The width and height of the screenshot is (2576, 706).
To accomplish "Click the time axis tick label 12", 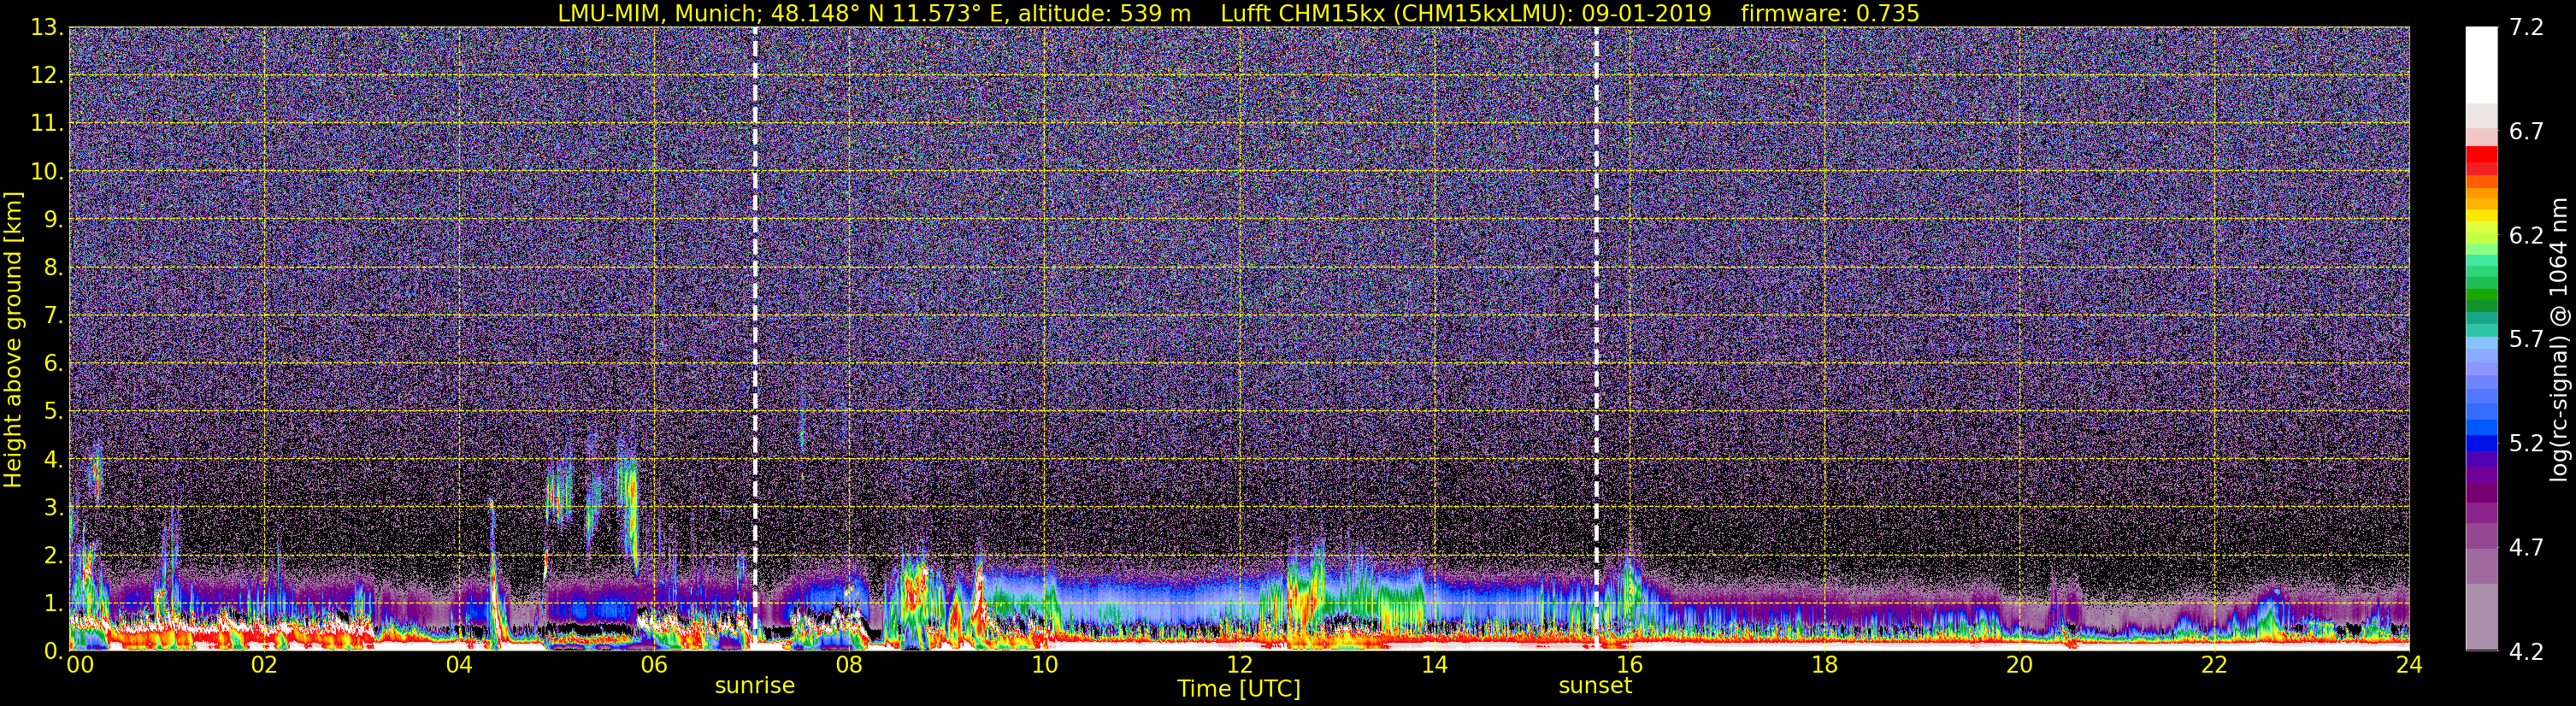I will (x=1239, y=665).
